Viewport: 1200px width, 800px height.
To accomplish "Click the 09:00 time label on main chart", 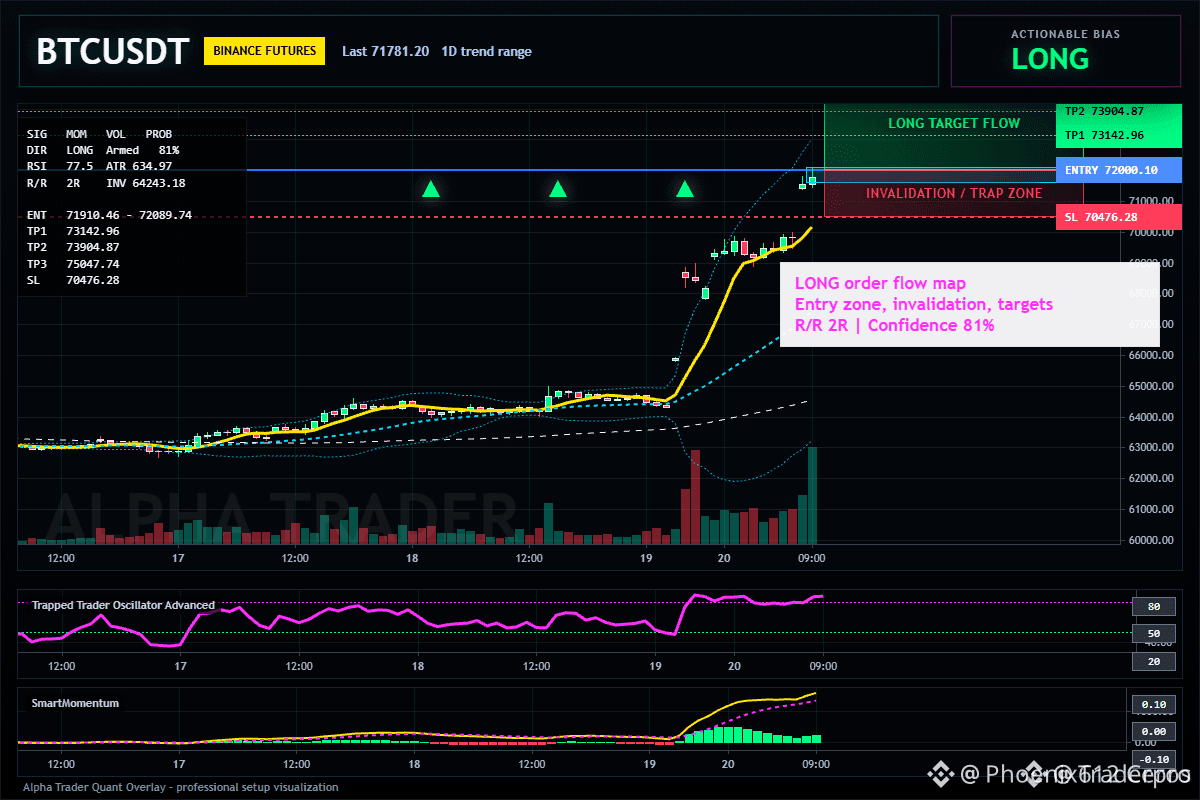I will (811, 557).
